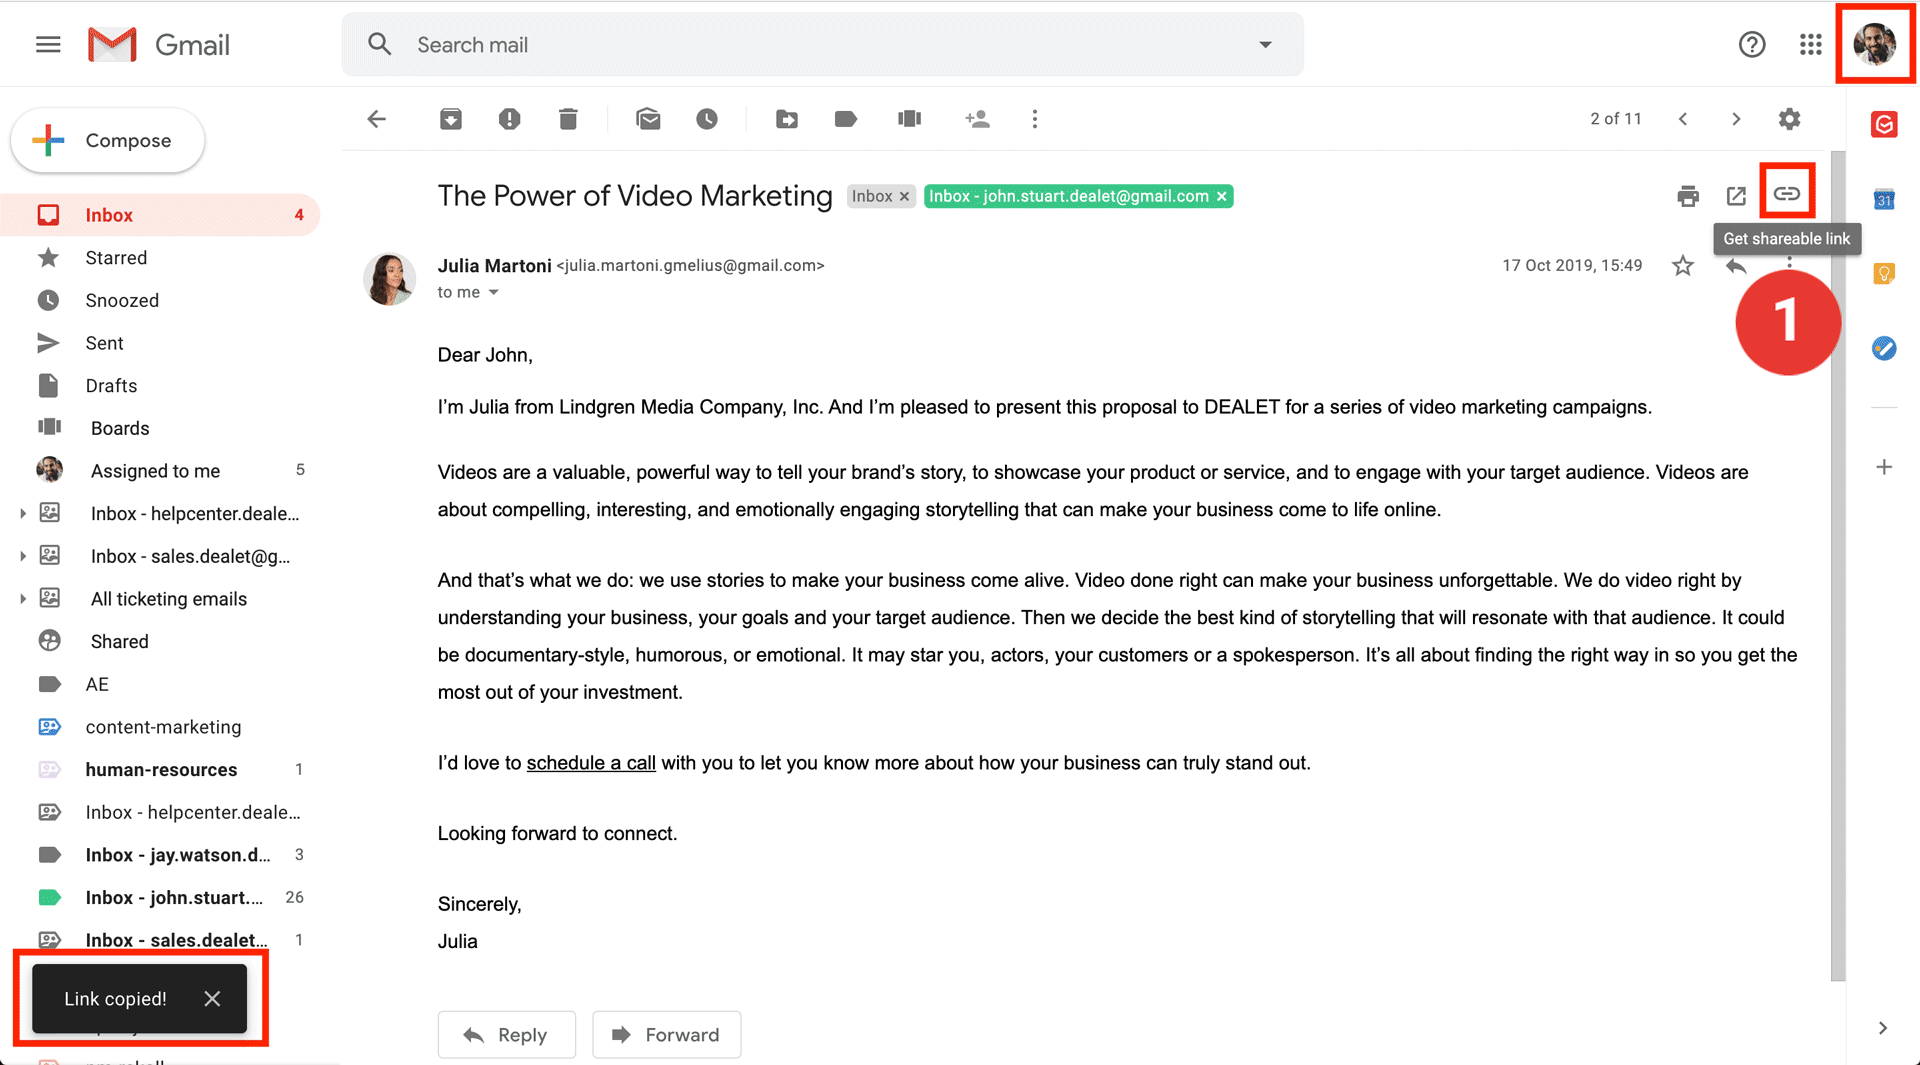Snooze the email using the clock icon
Image resolution: width=1920 pixels, height=1065 pixels.
tap(707, 119)
